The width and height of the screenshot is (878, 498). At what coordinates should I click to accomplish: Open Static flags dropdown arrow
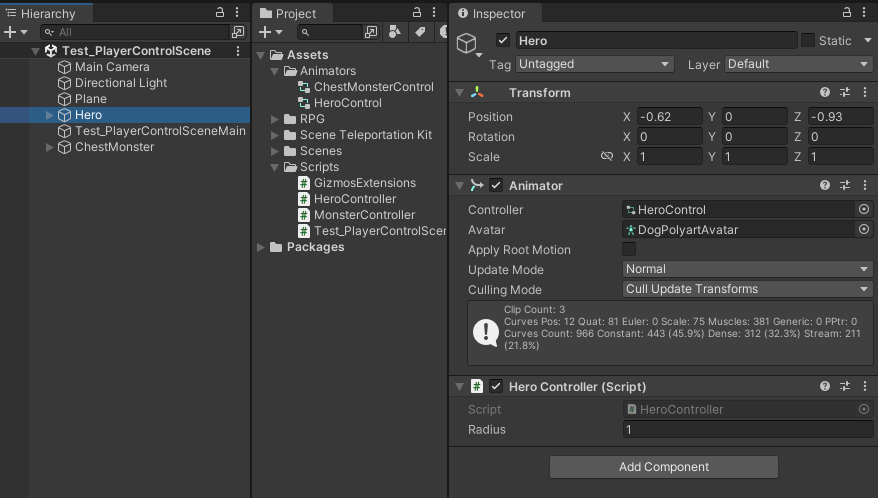point(868,40)
